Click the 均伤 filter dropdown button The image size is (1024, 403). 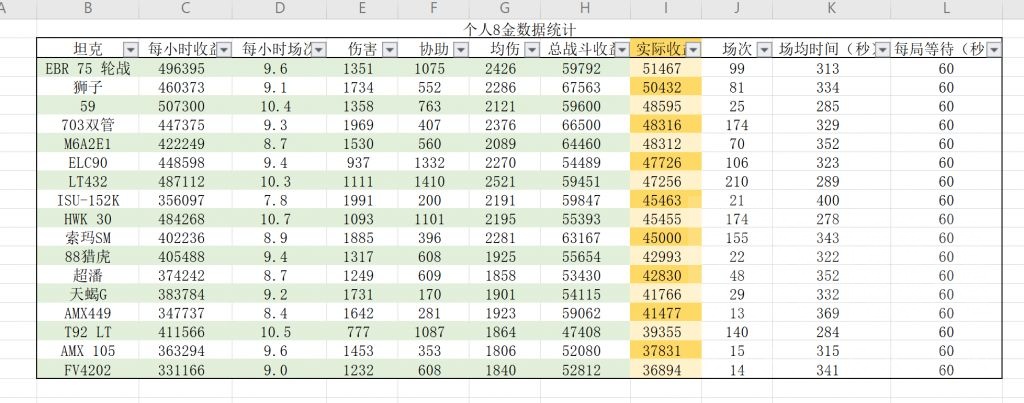530,50
